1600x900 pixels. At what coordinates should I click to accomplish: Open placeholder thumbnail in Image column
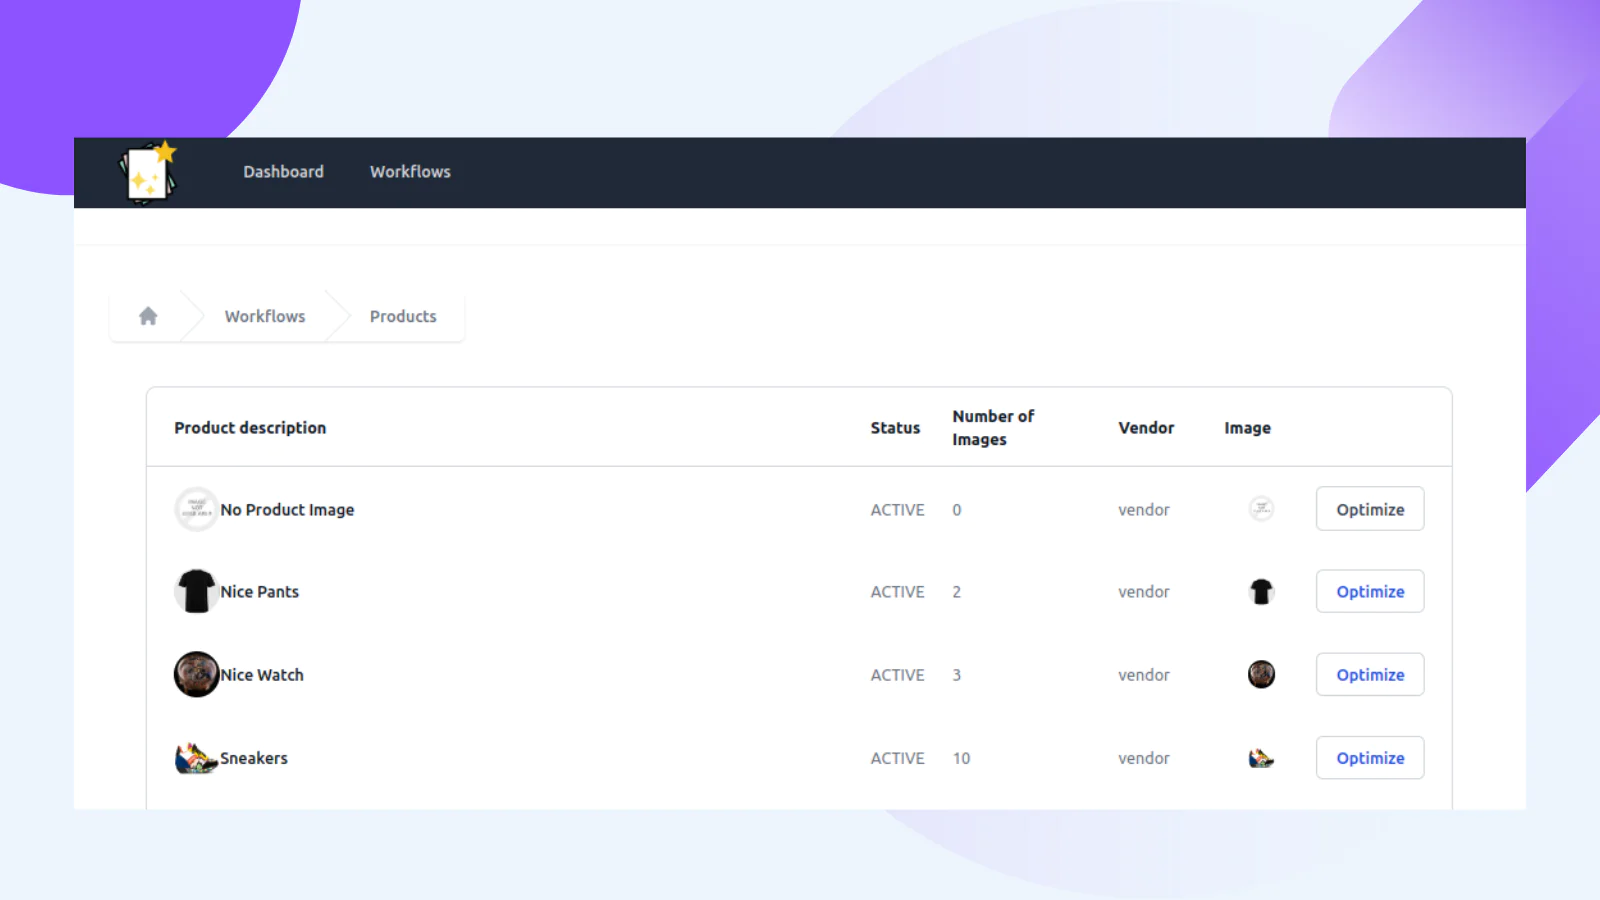pos(1261,509)
